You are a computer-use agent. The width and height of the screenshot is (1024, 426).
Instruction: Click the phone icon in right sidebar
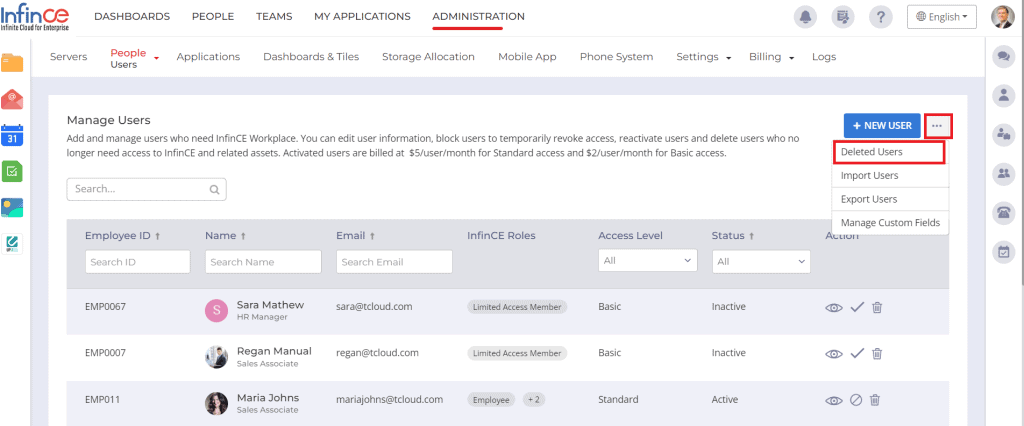(x=1003, y=212)
